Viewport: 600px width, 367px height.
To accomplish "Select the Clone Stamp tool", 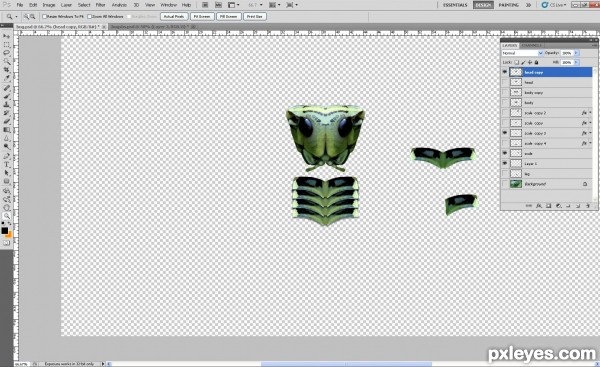I will [7, 104].
